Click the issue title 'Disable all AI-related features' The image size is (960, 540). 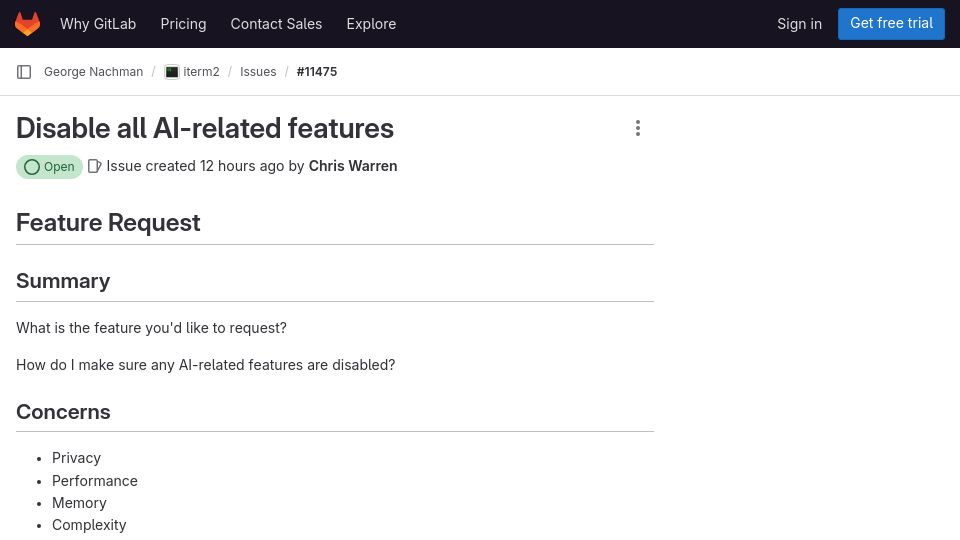coord(205,128)
